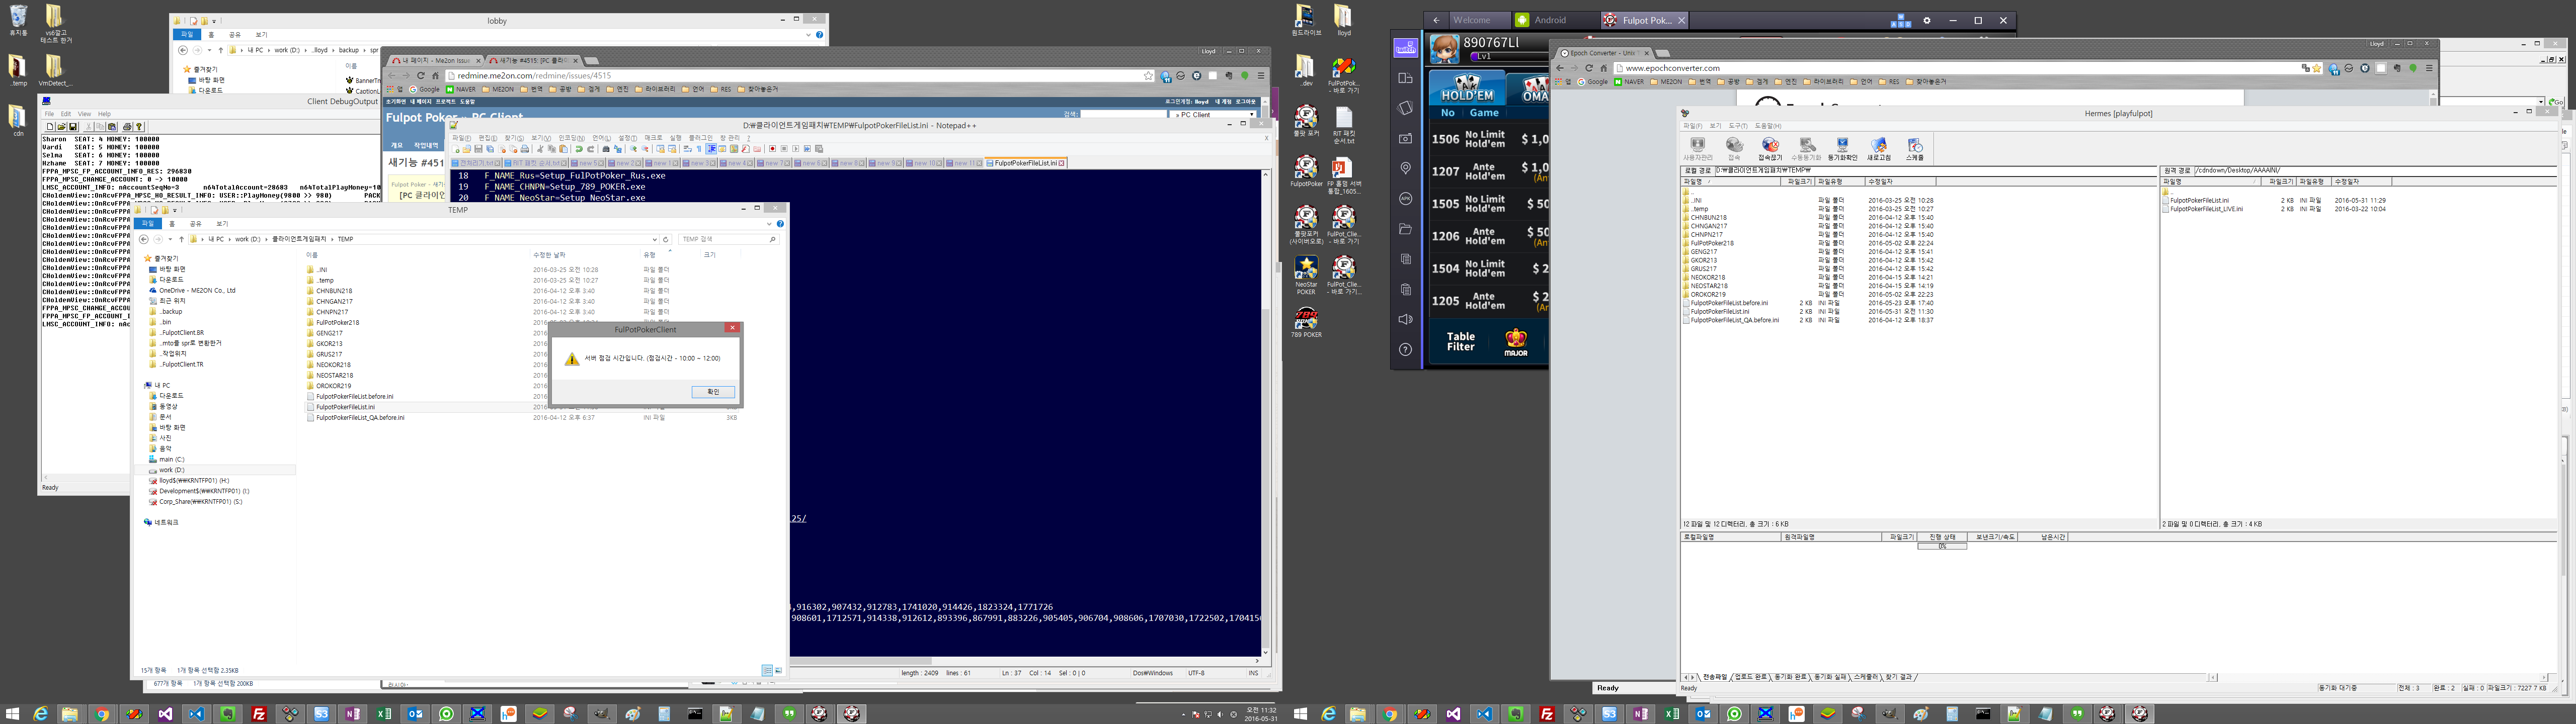The width and height of the screenshot is (2576, 724).
Task: Sort TEMP explorer by 수정한 날짜 column
Action: [586, 255]
